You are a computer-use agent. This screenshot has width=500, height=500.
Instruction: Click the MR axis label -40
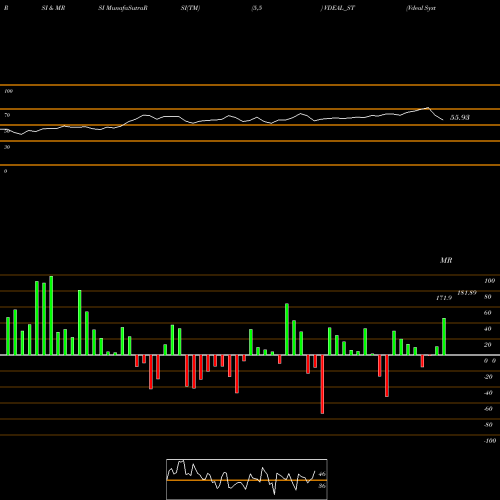488,393
